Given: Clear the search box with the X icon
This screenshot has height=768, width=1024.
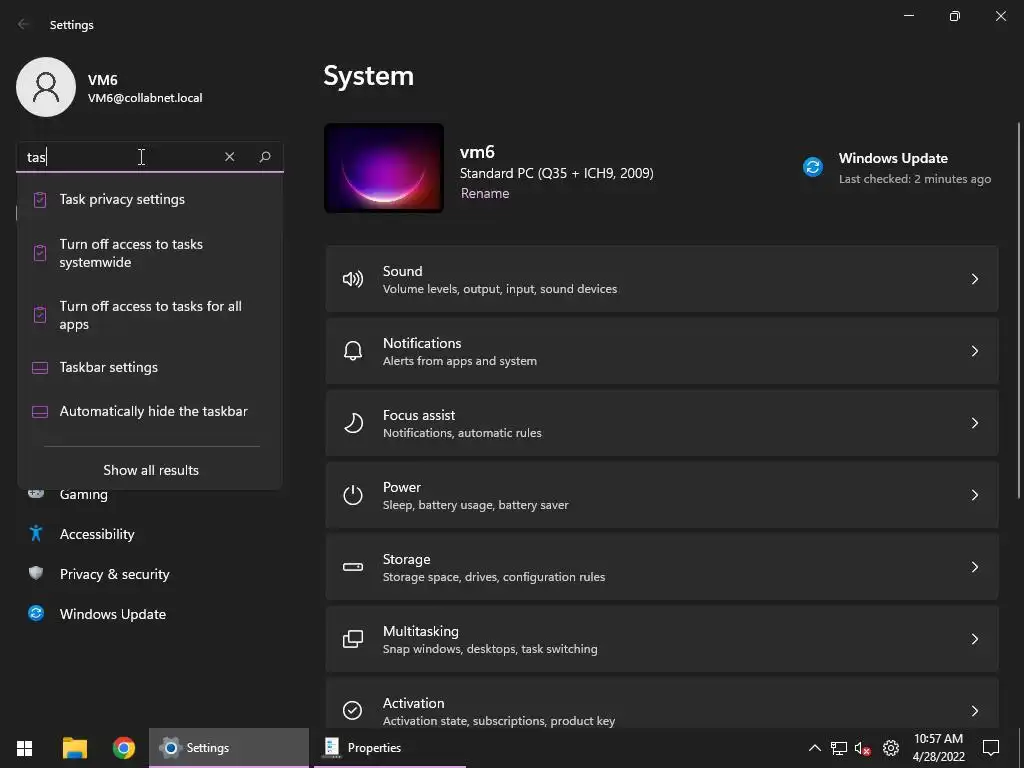Looking at the screenshot, I should click(x=229, y=157).
